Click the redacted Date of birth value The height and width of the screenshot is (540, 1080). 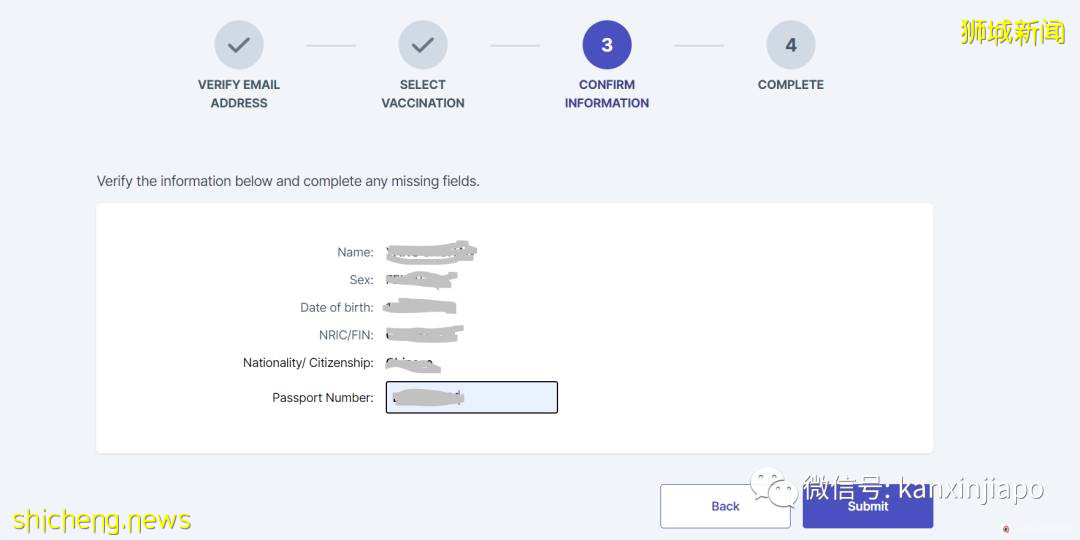(421, 307)
